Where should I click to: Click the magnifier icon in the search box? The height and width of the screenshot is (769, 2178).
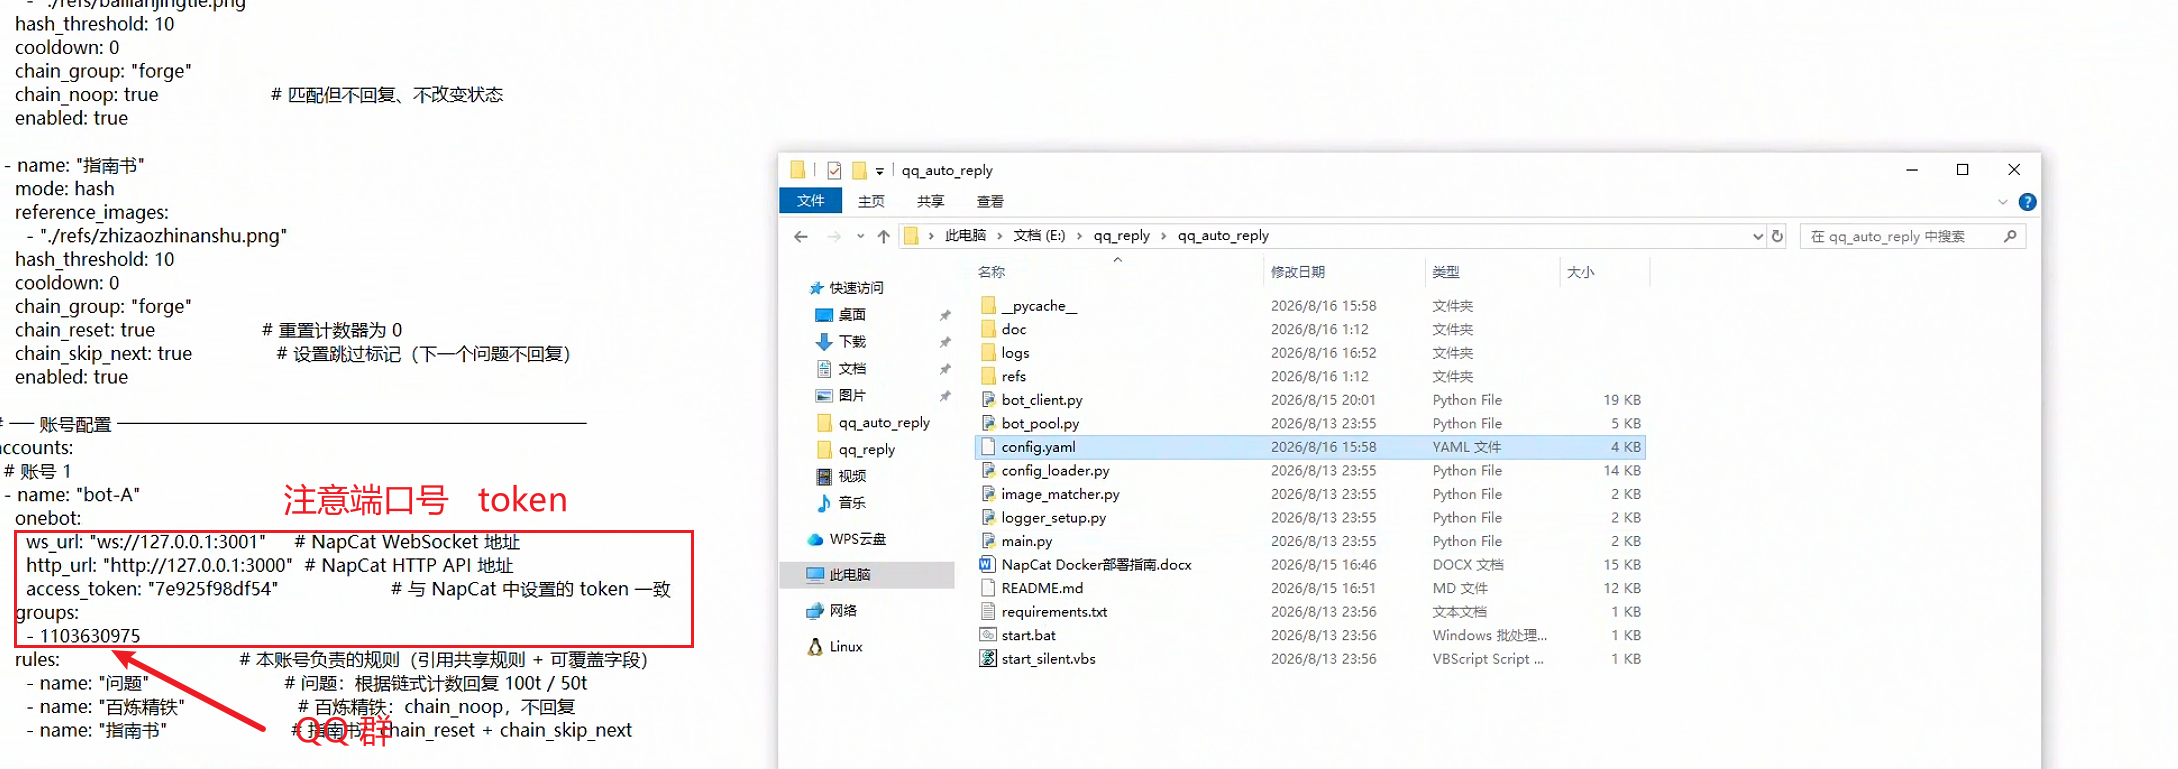tap(2010, 237)
